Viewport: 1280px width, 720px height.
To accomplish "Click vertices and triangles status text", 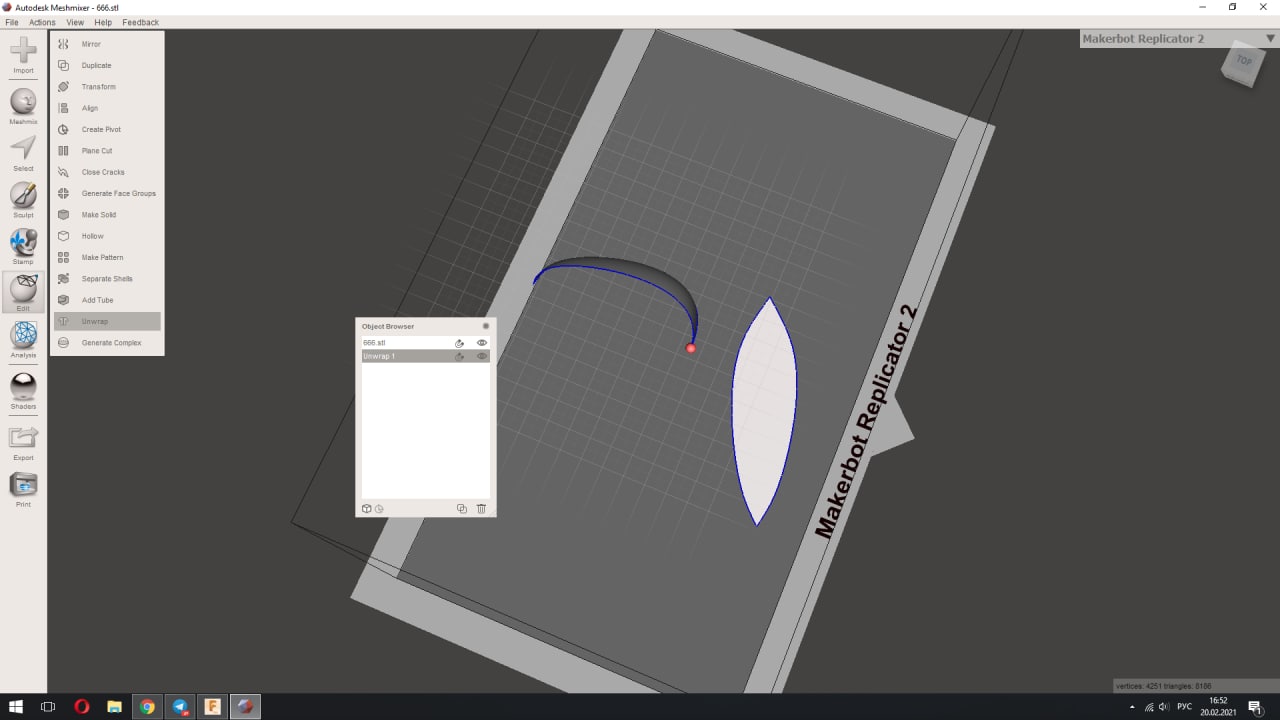I will coord(1164,686).
